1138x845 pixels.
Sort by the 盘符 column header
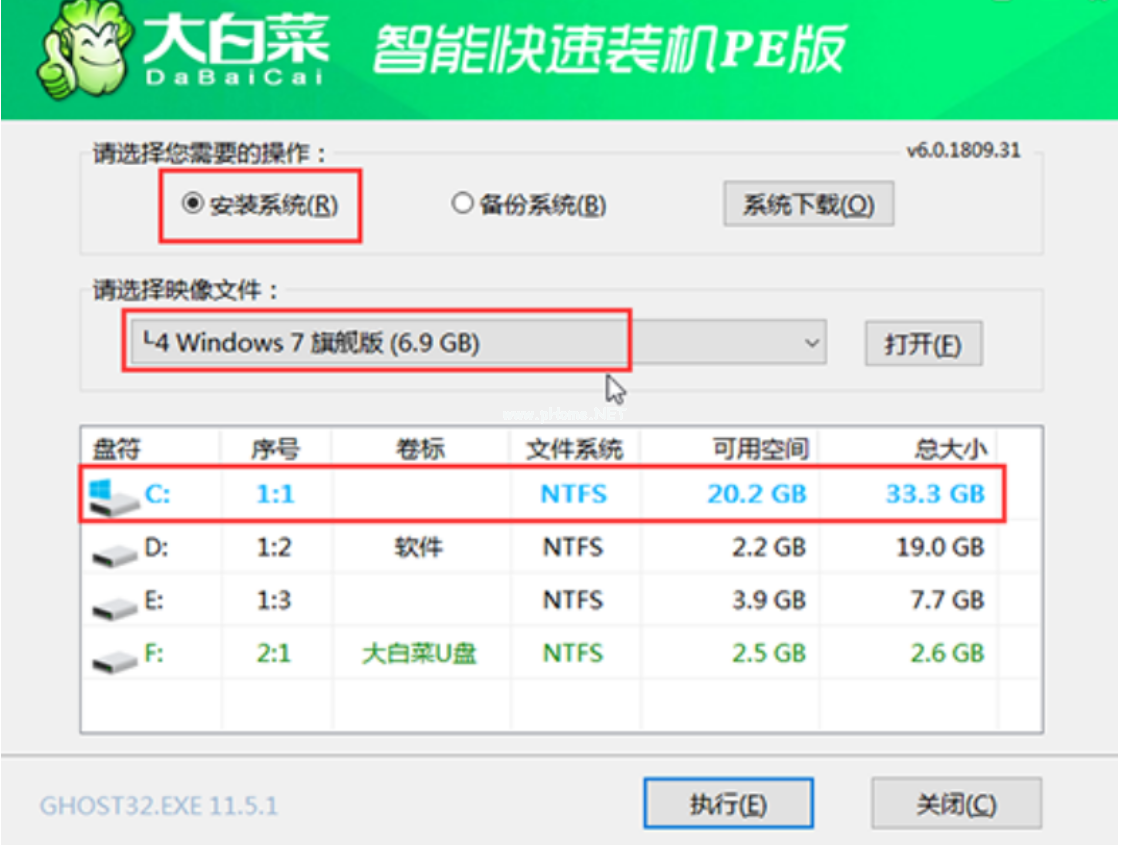click(117, 449)
